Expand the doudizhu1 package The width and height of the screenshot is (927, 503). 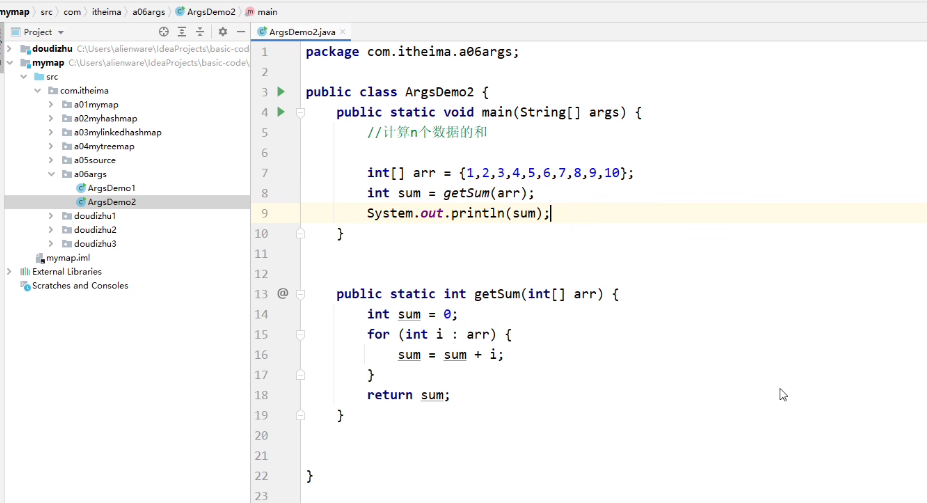(51, 216)
